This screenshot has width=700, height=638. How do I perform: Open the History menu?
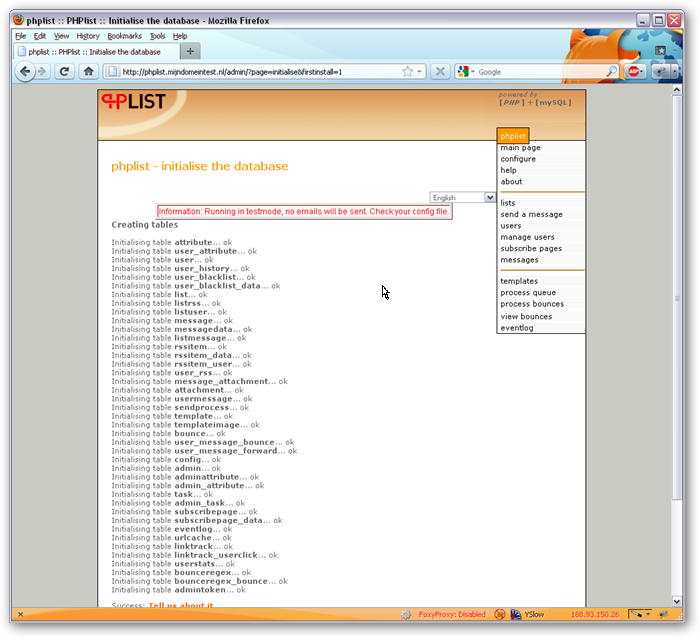88,36
